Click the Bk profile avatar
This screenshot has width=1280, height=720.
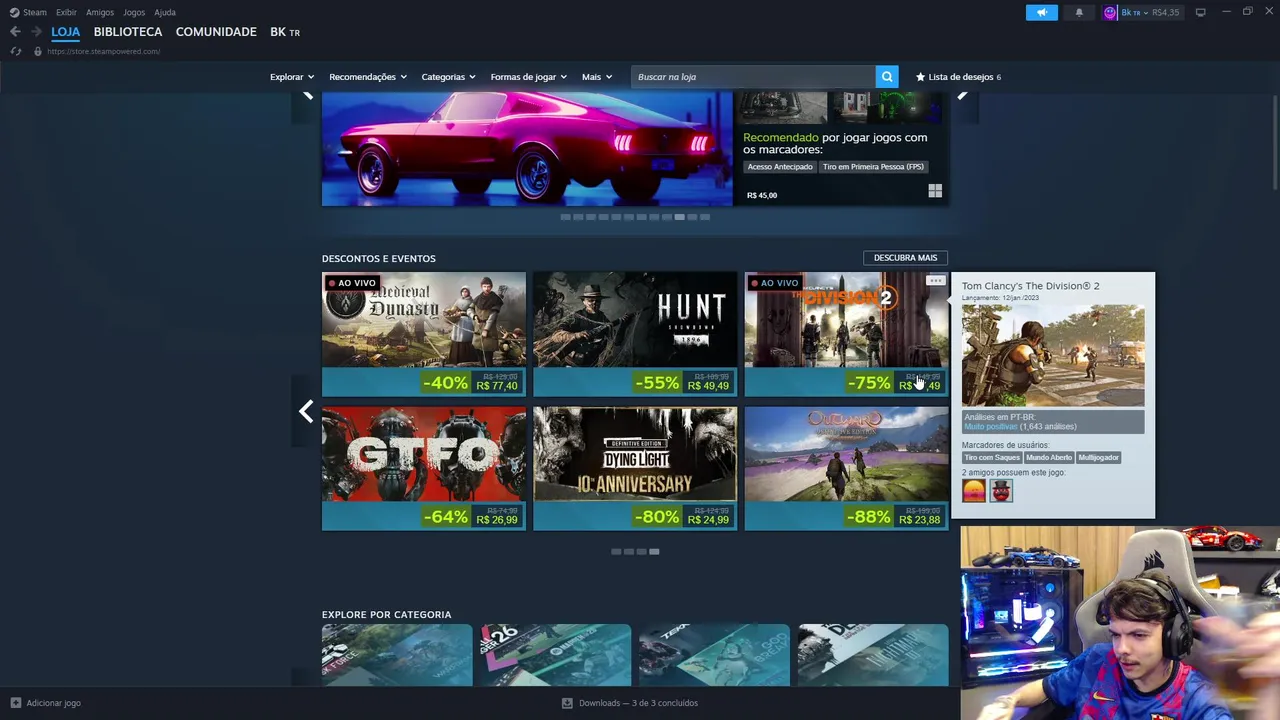[x=1110, y=12]
